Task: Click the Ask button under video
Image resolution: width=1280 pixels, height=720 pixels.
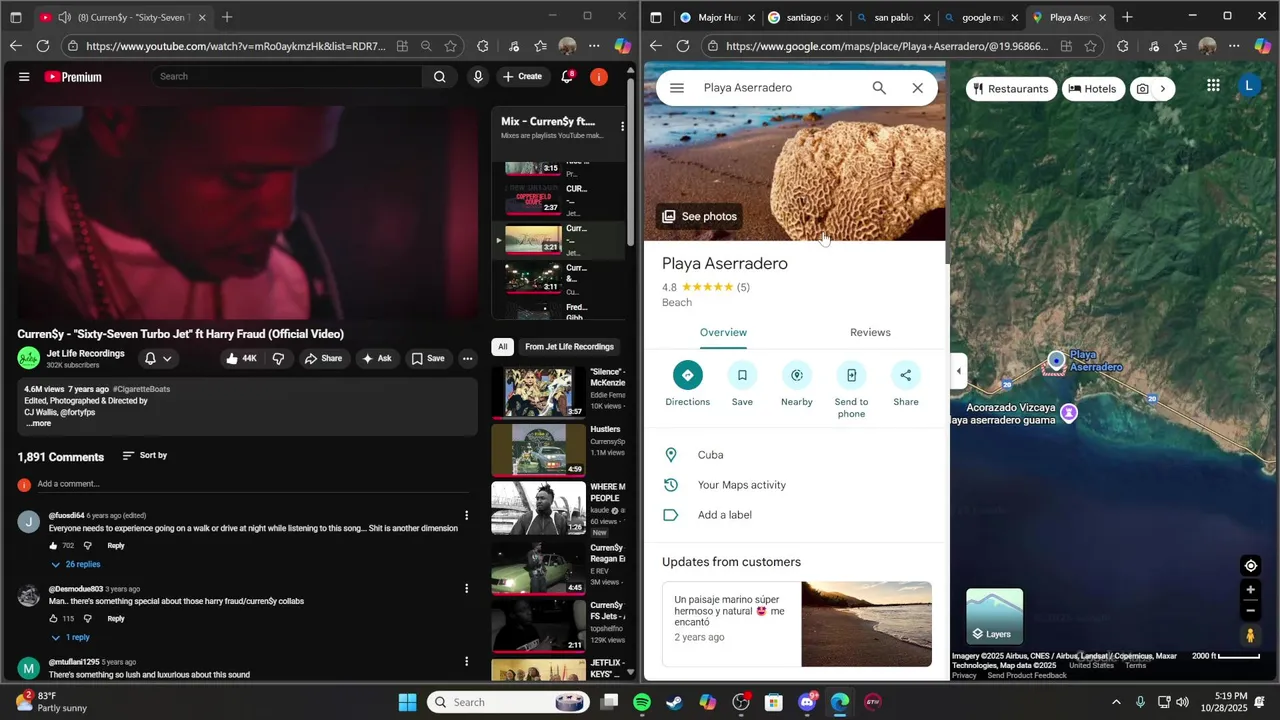Action: pos(376,358)
